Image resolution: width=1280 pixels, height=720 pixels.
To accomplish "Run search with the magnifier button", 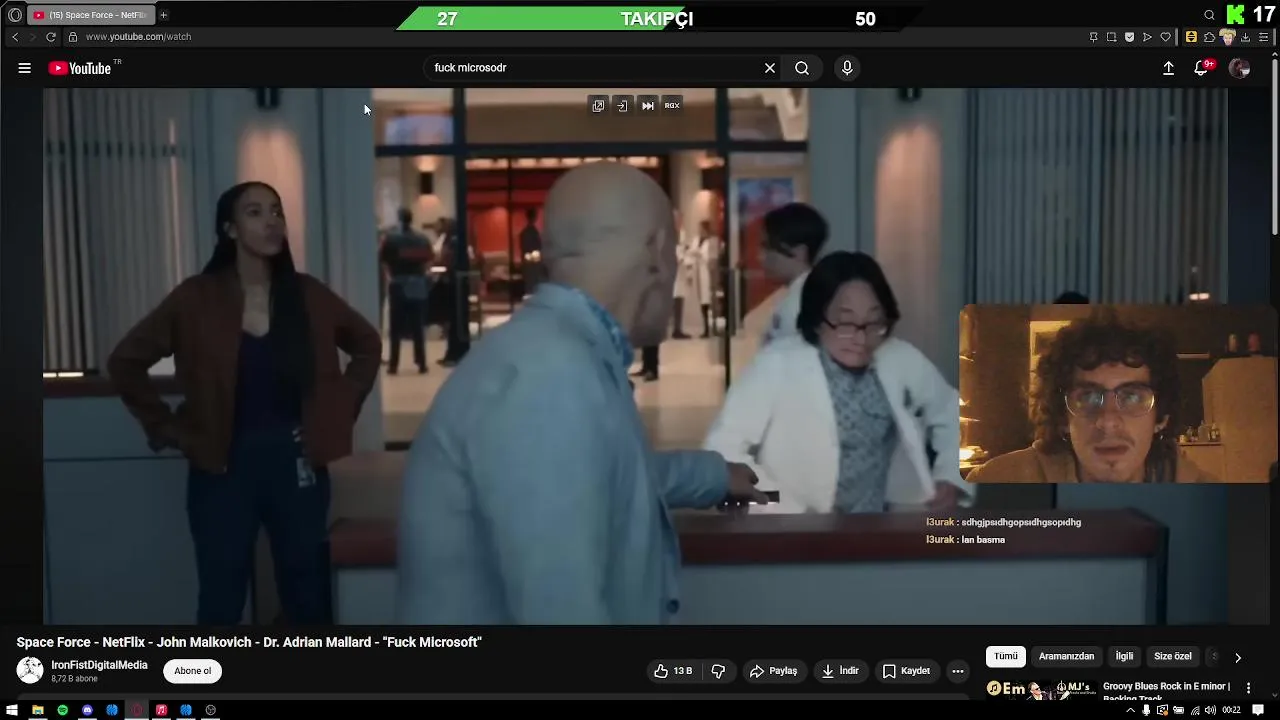I will pyautogui.click(x=802, y=68).
